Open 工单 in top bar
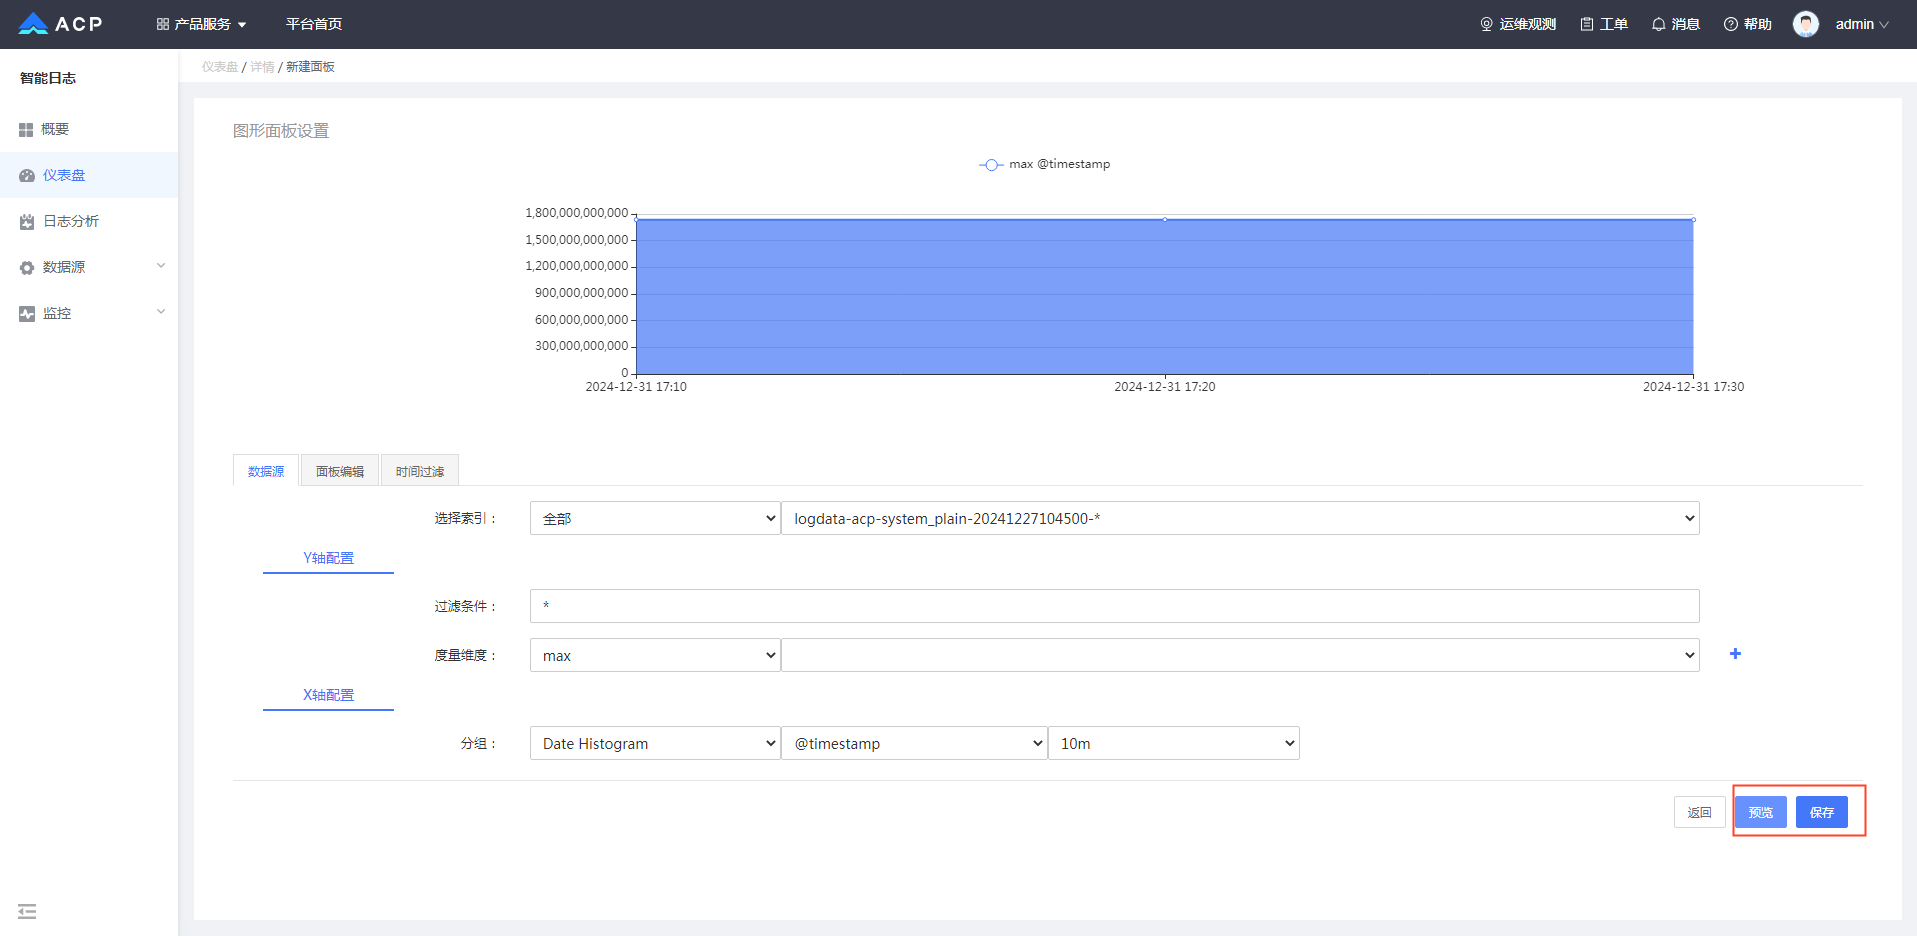1917x936 pixels. pos(1604,24)
